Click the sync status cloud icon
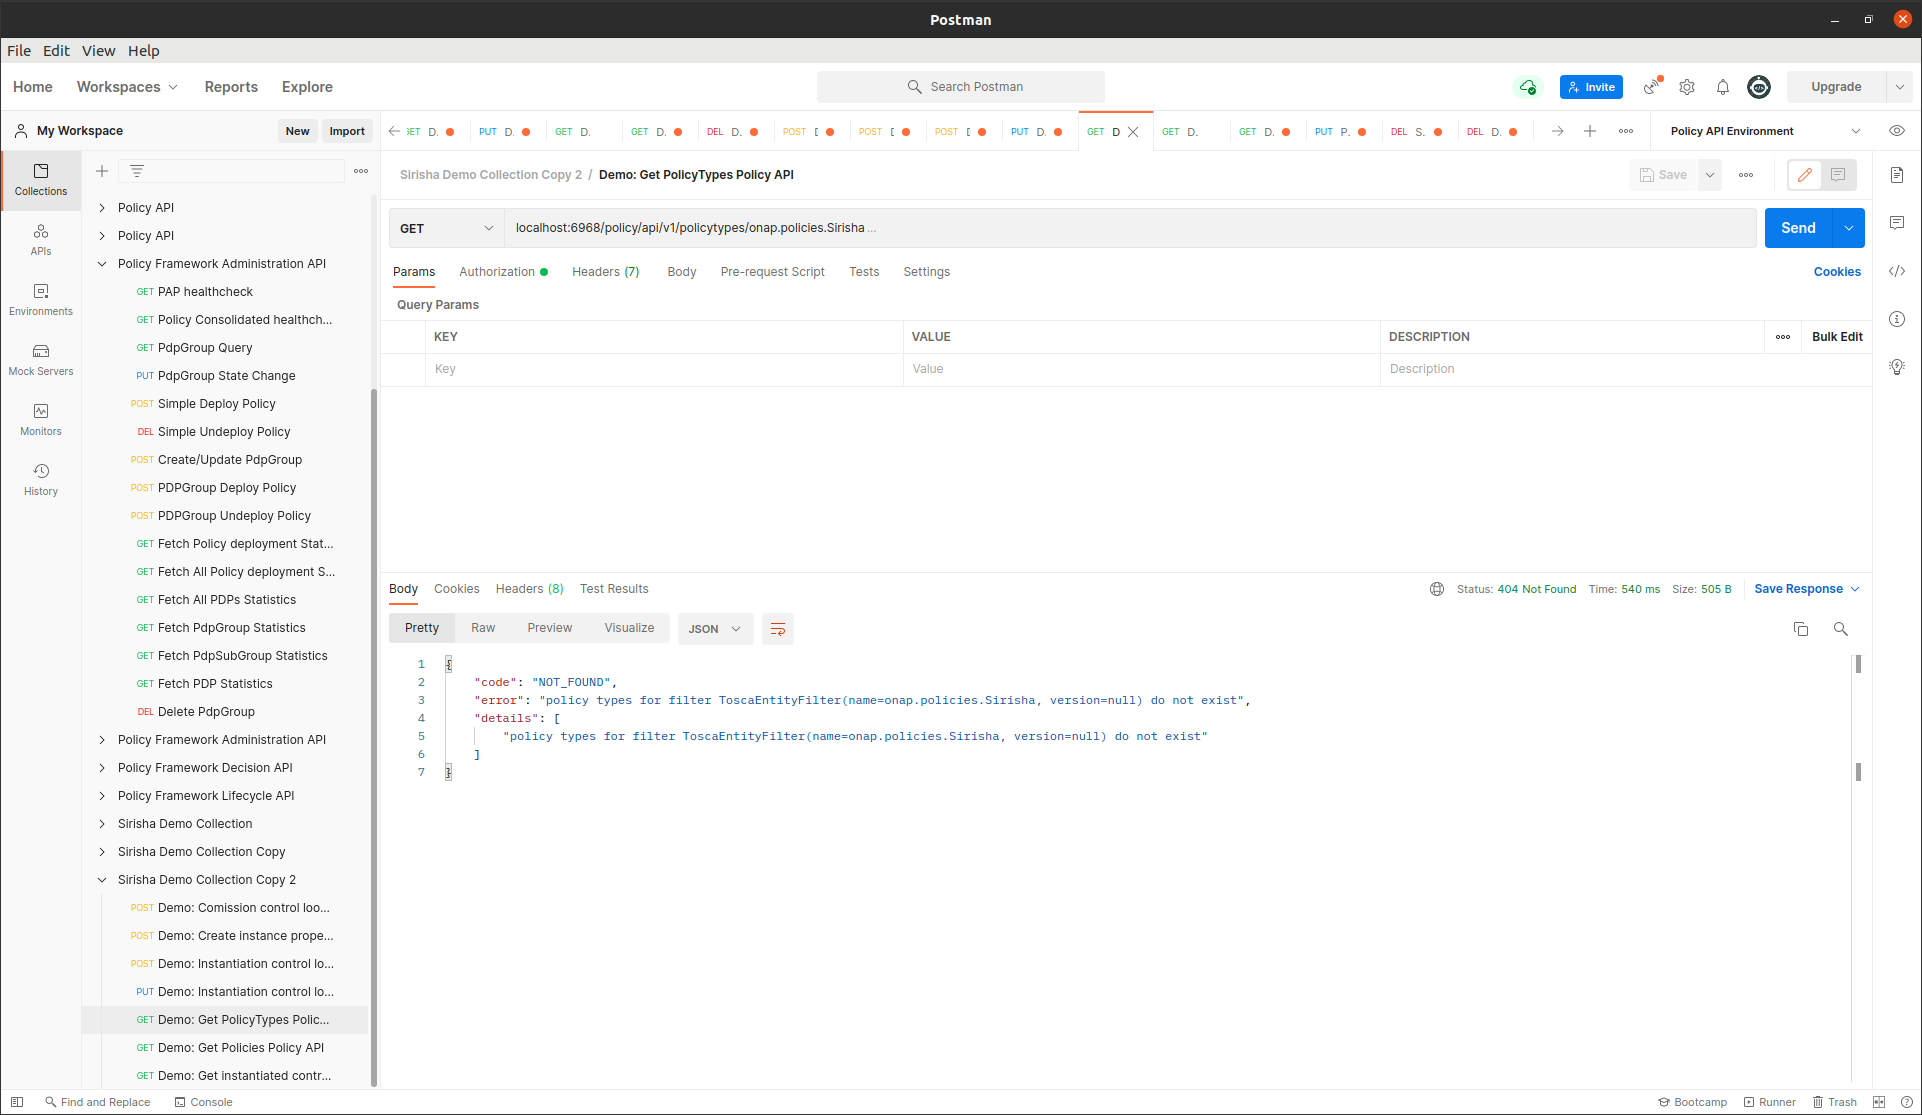The image size is (1922, 1115). [x=1527, y=87]
